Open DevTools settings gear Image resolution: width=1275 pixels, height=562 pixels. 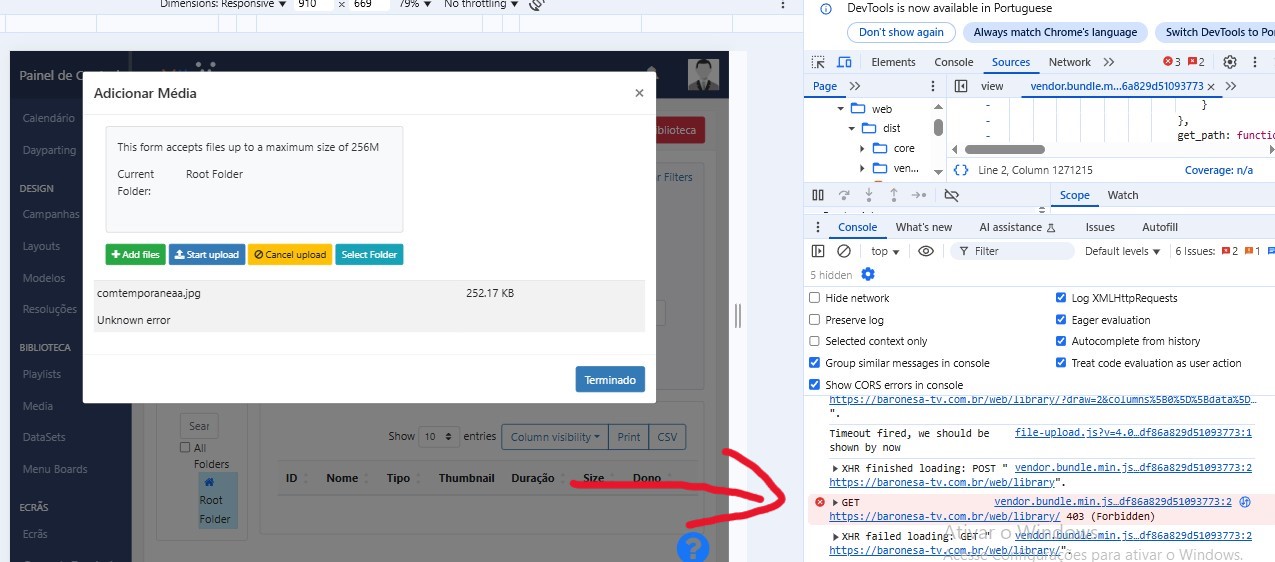1230,62
